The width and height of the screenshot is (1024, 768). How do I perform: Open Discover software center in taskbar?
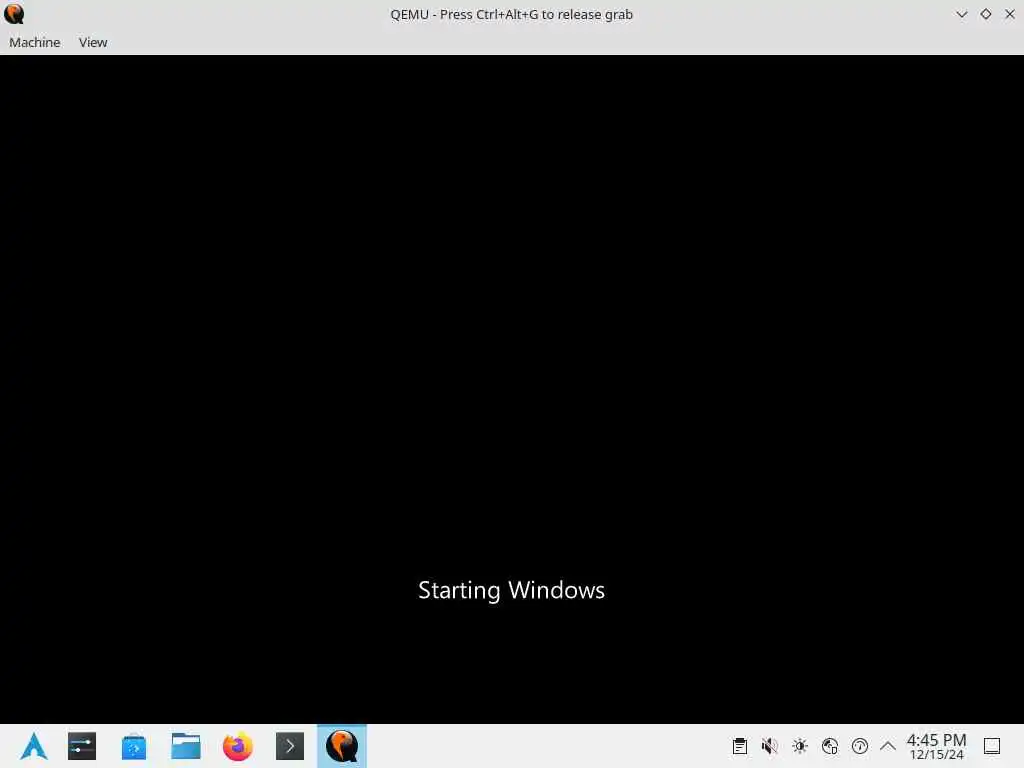pos(134,746)
